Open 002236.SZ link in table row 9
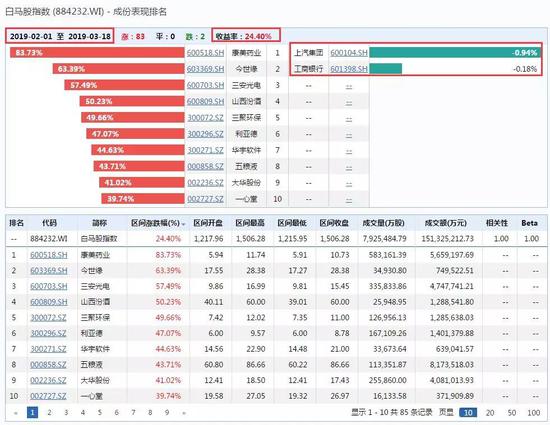The width and height of the screenshot is (550, 425). [x=48, y=380]
